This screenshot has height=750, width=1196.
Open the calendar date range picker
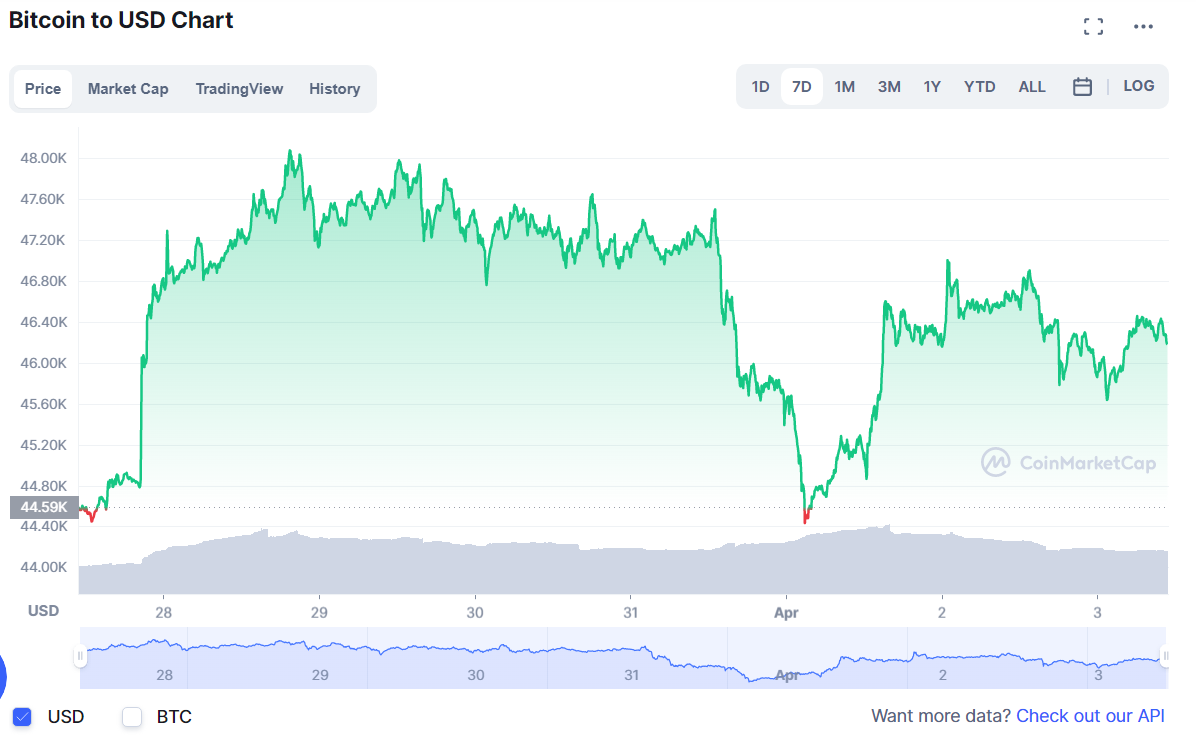coord(1082,86)
